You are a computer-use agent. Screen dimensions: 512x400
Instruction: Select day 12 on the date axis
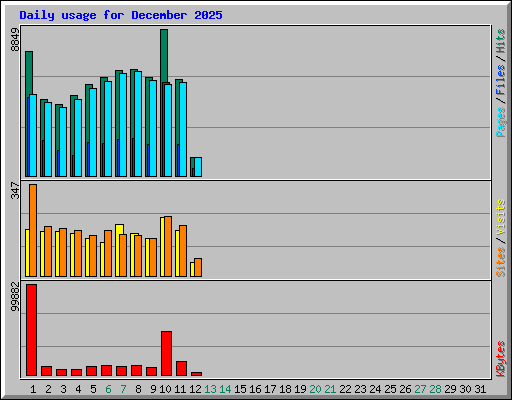tap(195, 389)
